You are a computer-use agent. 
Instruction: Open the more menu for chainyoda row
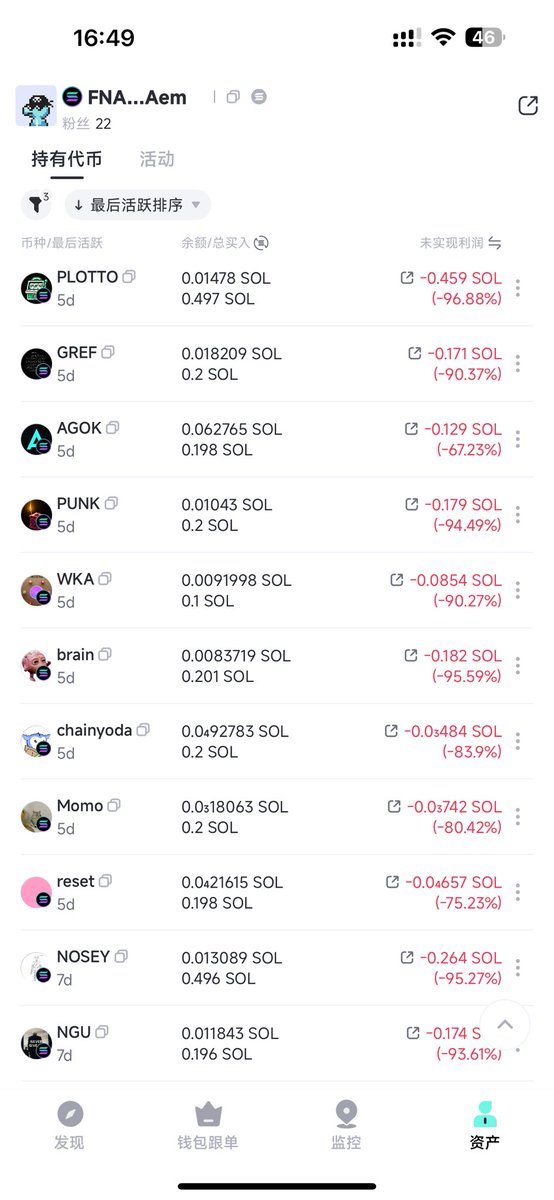click(x=518, y=741)
